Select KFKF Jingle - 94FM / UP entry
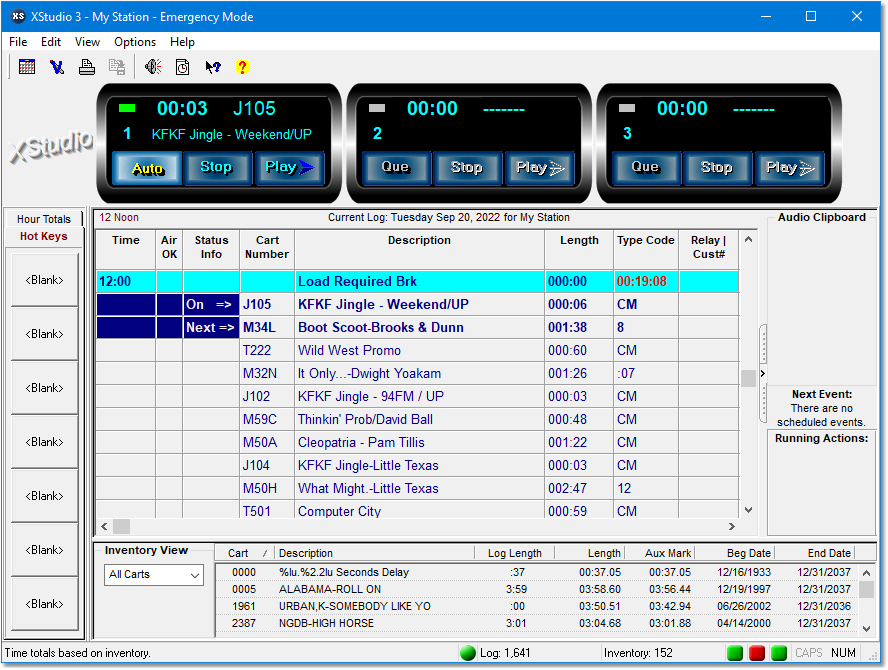The height and width of the screenshot is (670, 888). click(x=417, y=396)
